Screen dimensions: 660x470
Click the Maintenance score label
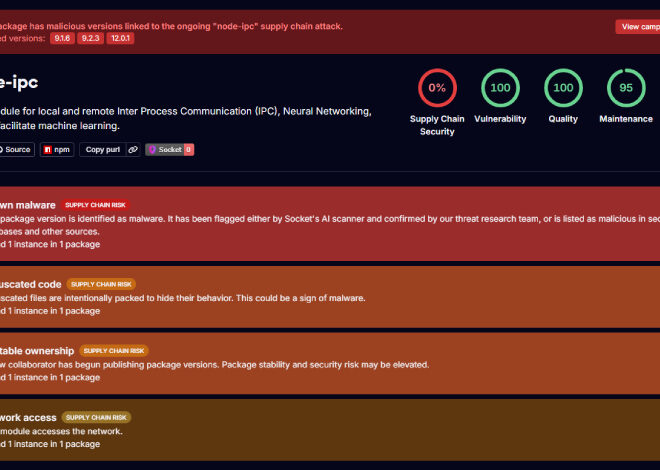pyautogui.click(x=626, y=119)
